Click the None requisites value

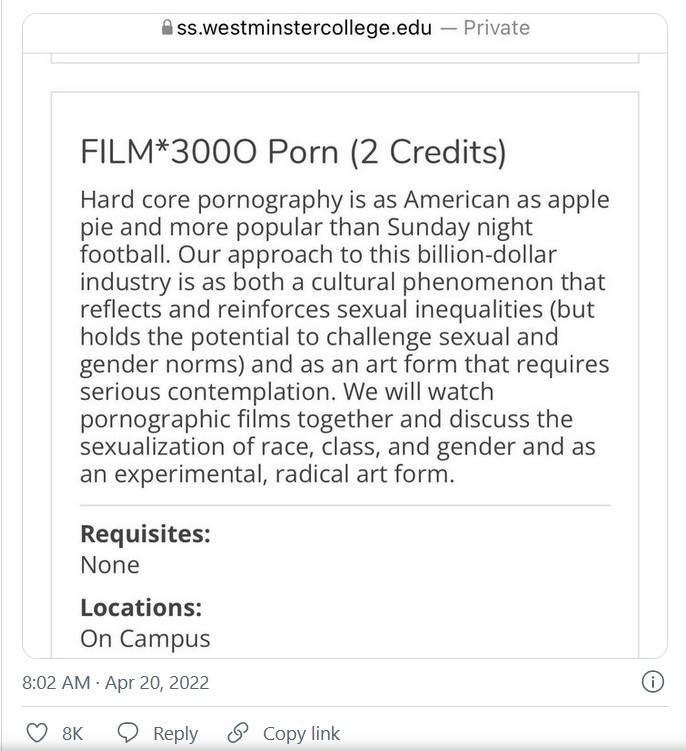110,565
